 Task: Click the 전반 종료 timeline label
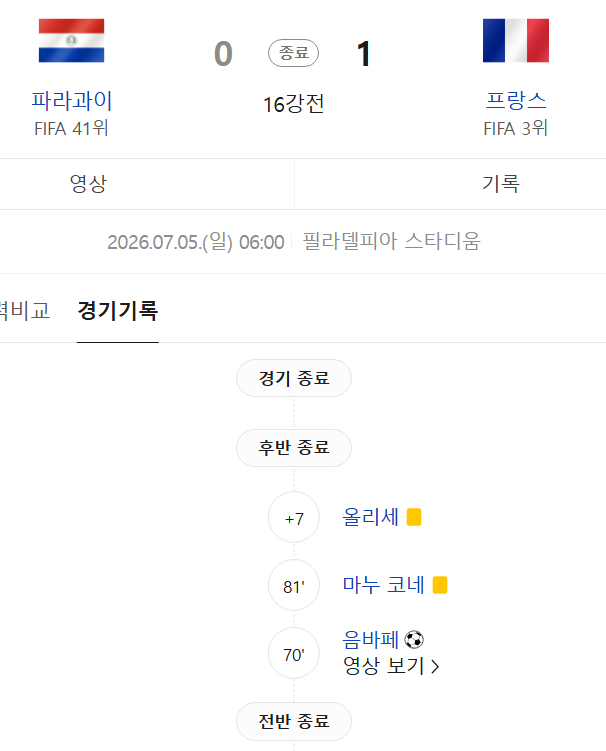tap(294, 721)
